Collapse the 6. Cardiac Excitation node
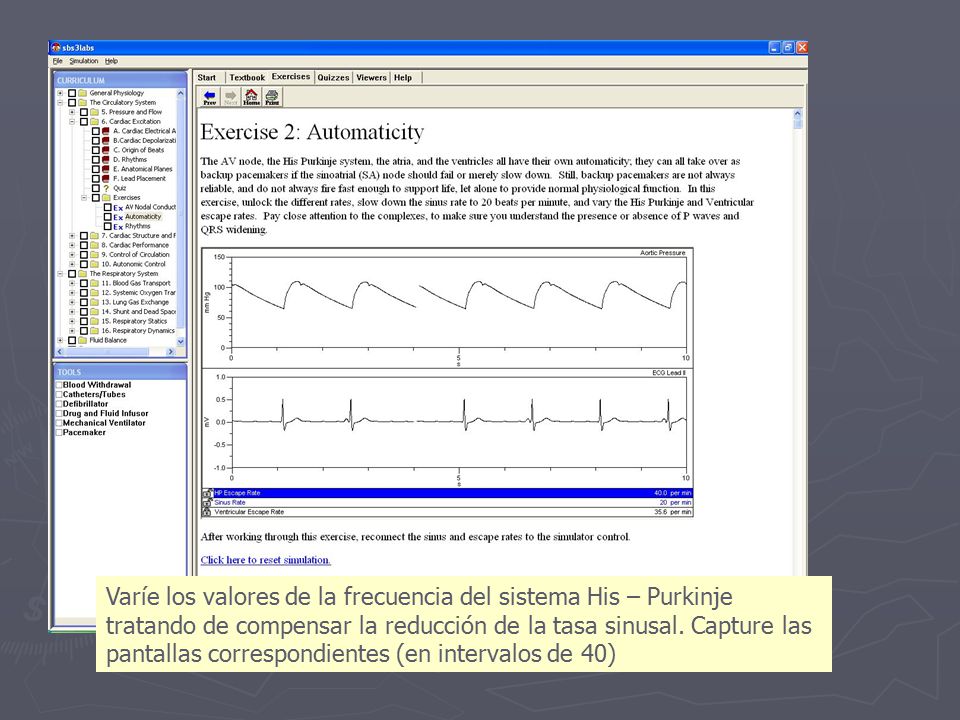This screenshot has height=720, width=960. pyautogui.click(x=72, y=121)
